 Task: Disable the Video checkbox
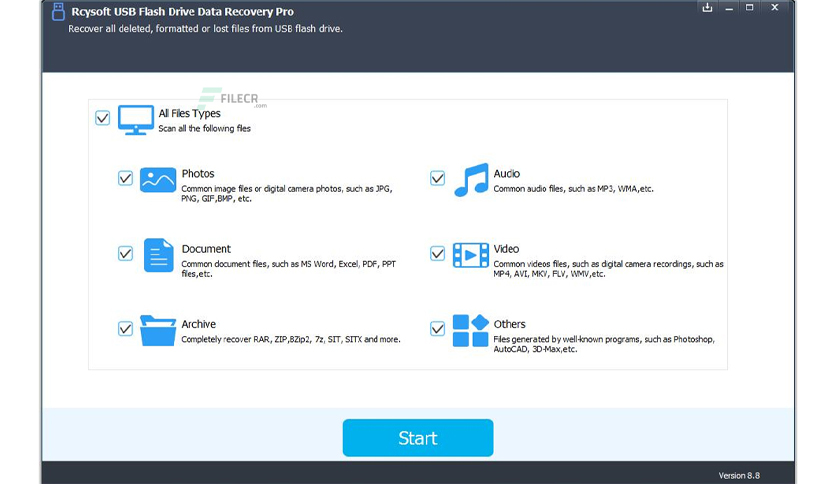pyautogui.click(x=437, y=253)
